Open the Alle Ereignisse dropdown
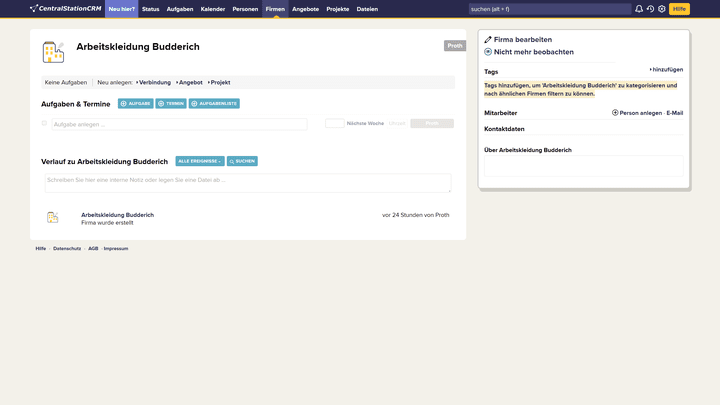The width and height of the screenshot is (720, 405). (199, 161)
